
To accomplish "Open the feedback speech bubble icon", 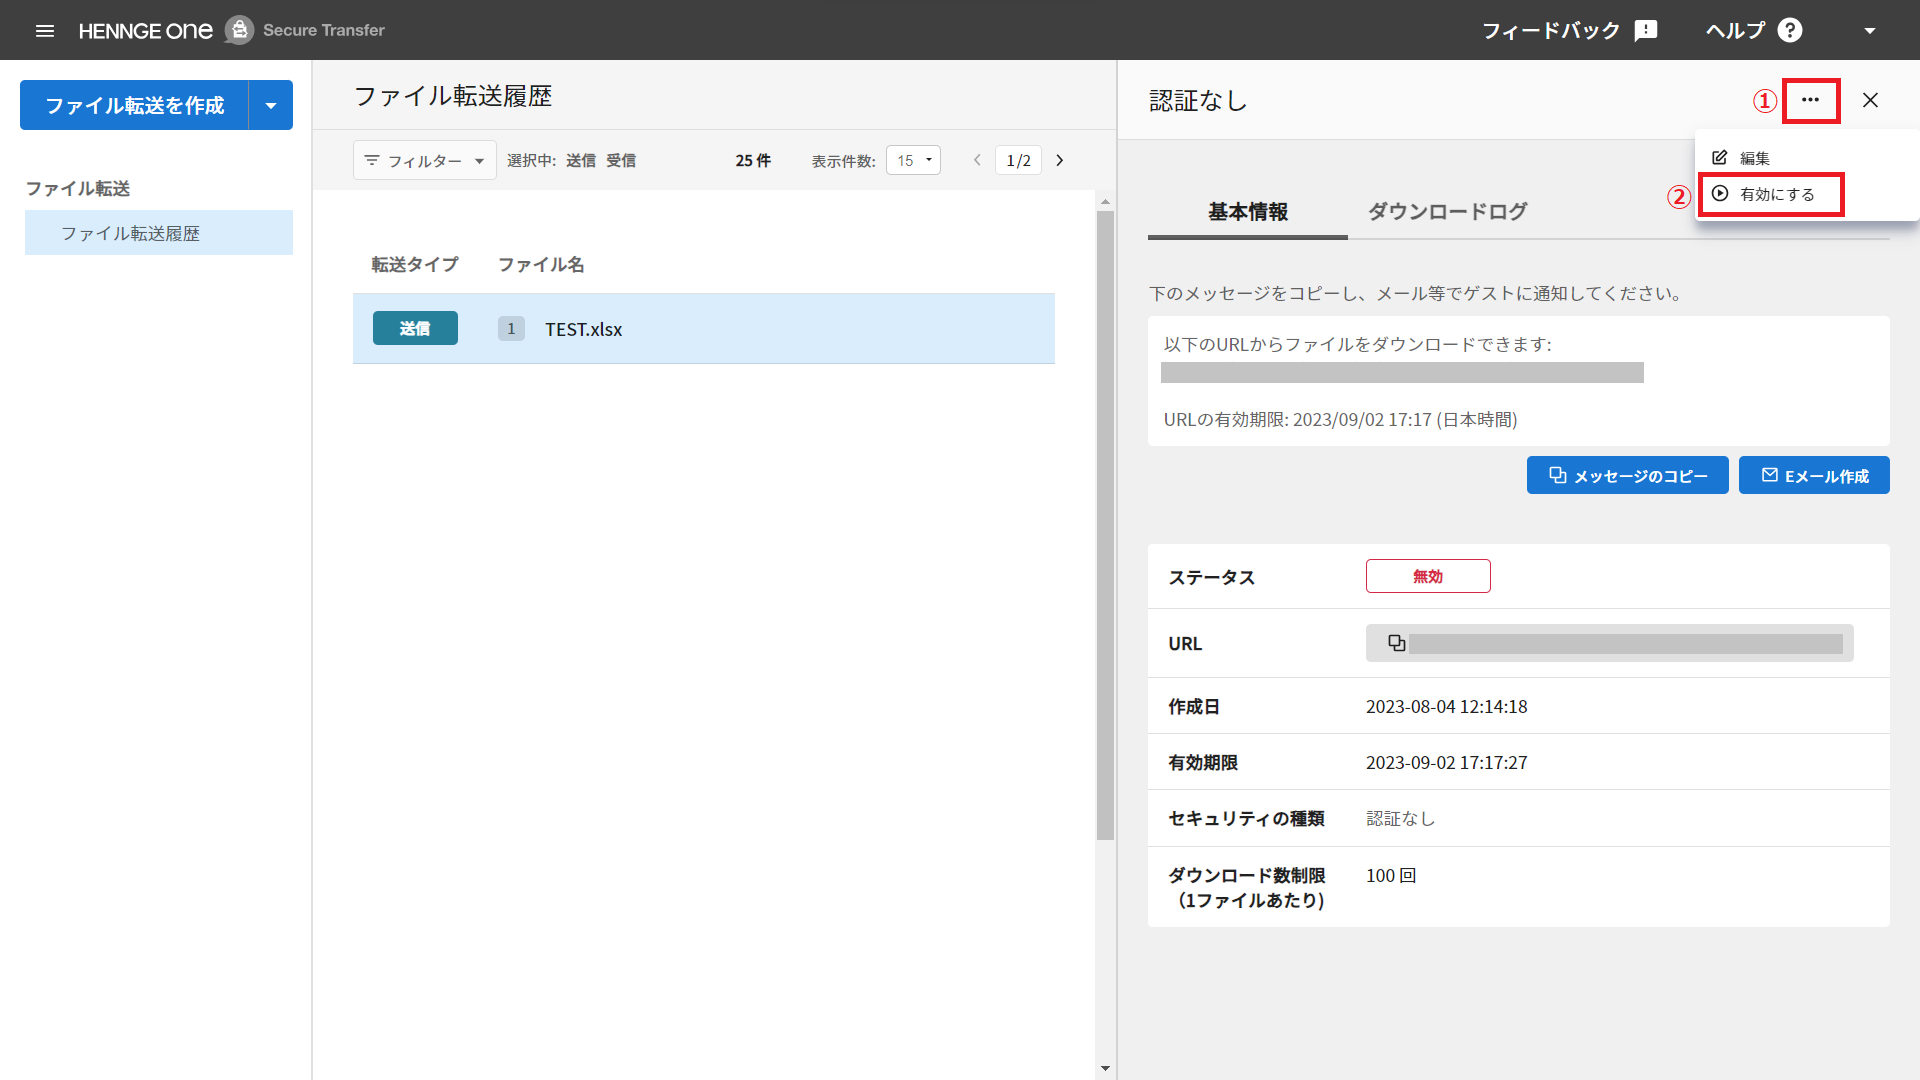I will tap(1645, 30).
